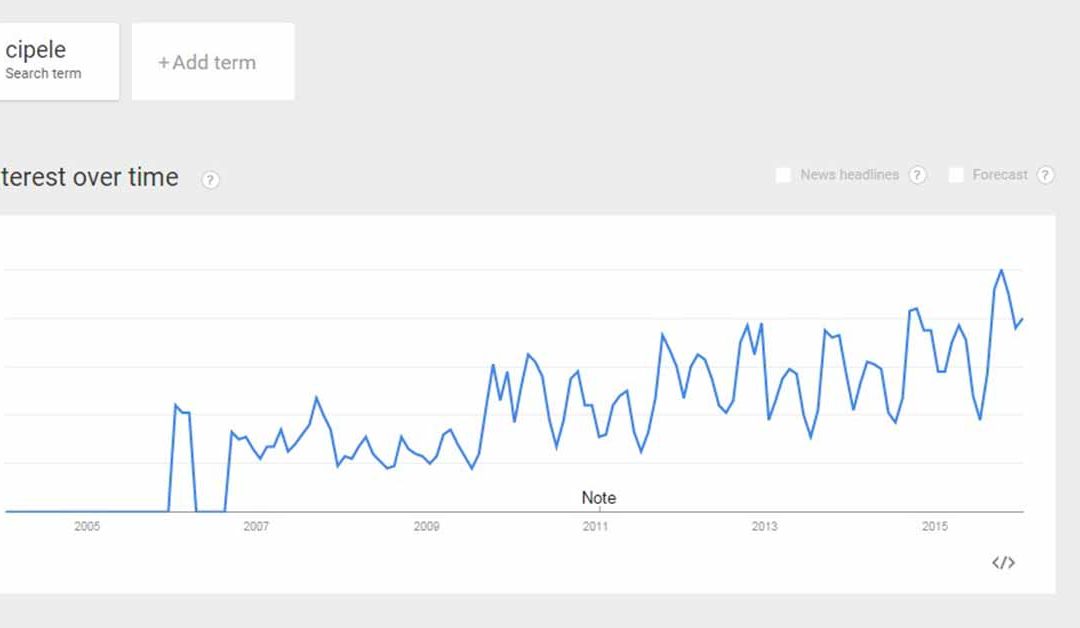Click the 2005 year label on axis
Viewport: 1080px width, 628px height.
[87, 527]
